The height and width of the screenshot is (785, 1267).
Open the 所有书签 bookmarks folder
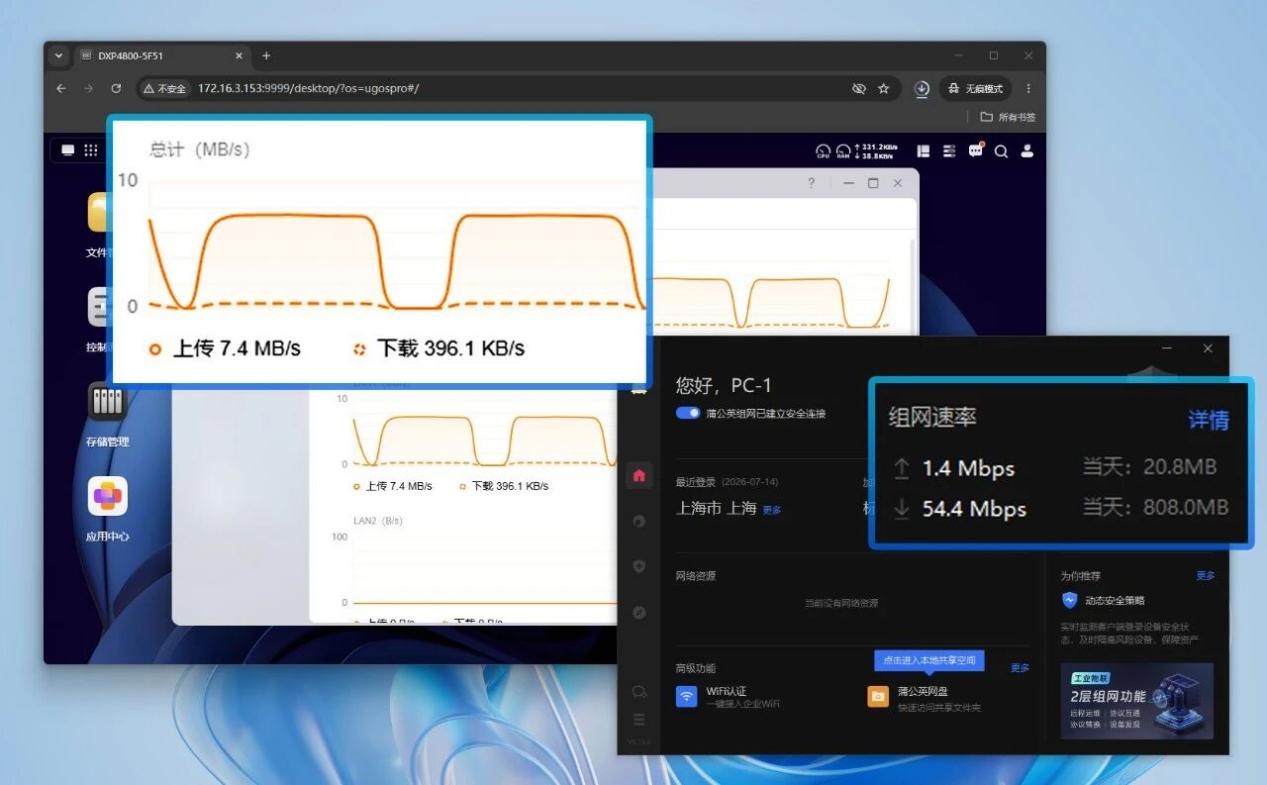[x=1008, y=117]
